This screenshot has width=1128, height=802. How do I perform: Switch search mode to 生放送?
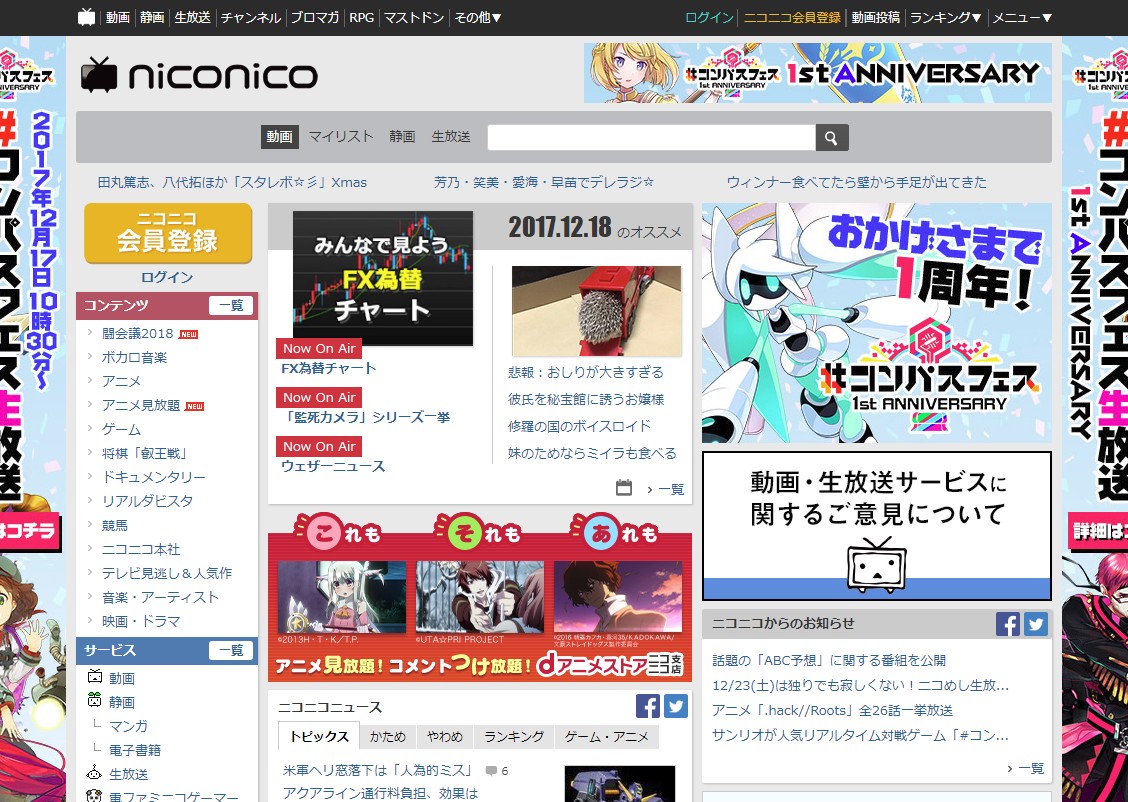450,137
